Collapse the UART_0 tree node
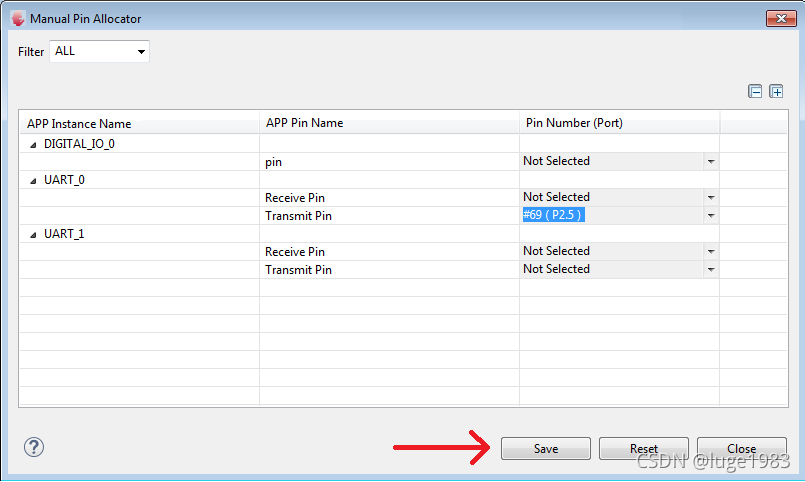 (x=33, y=181)
